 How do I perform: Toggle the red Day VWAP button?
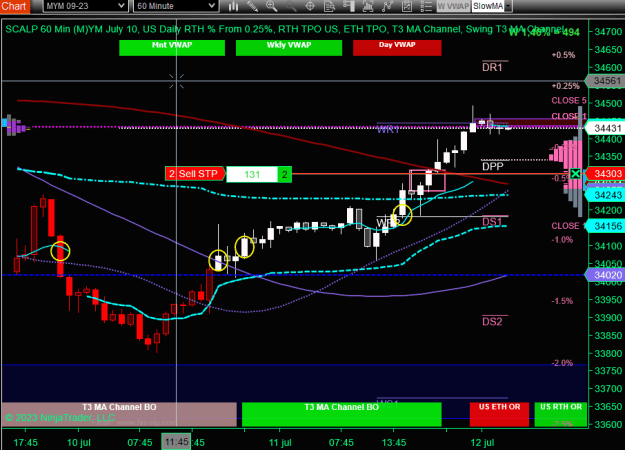[x=397, y=48]
